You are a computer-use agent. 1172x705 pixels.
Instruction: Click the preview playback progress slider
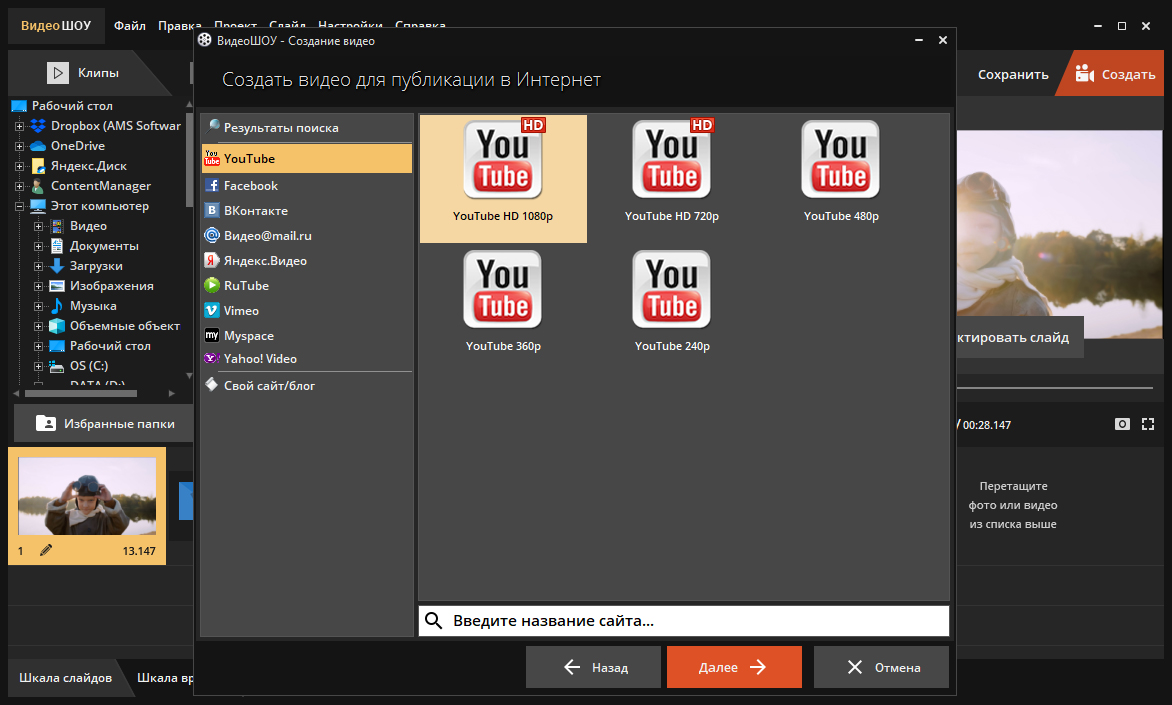click(x=1055, y=388)
